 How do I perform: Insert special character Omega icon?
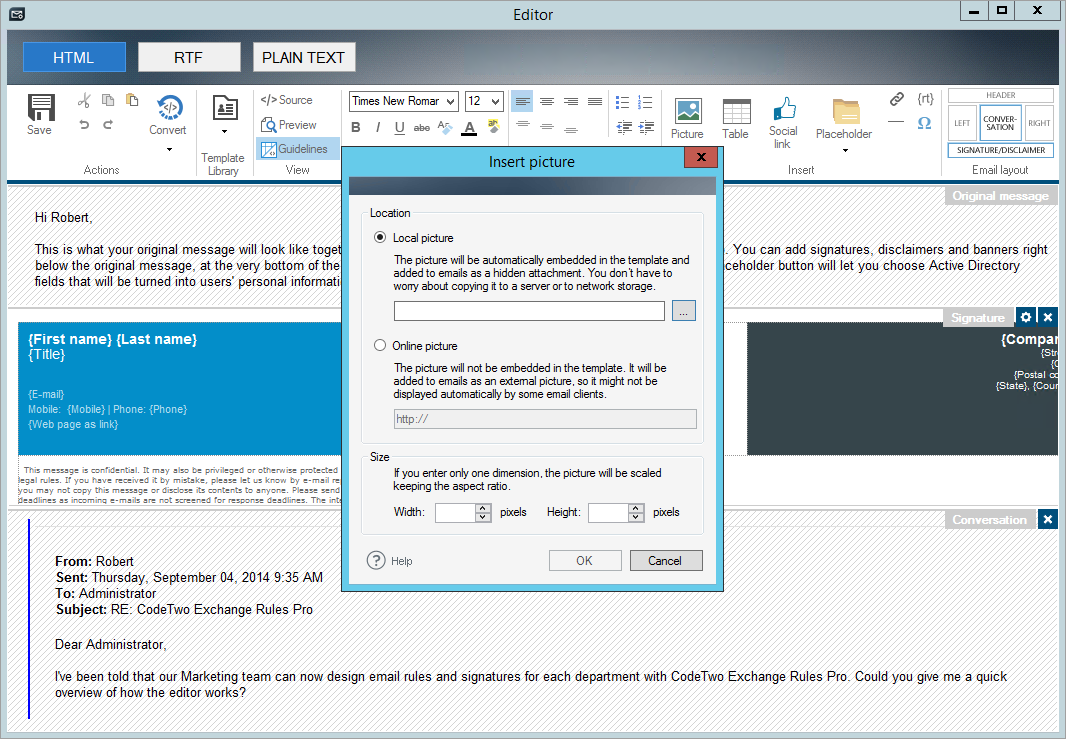[x=924, y=123]
